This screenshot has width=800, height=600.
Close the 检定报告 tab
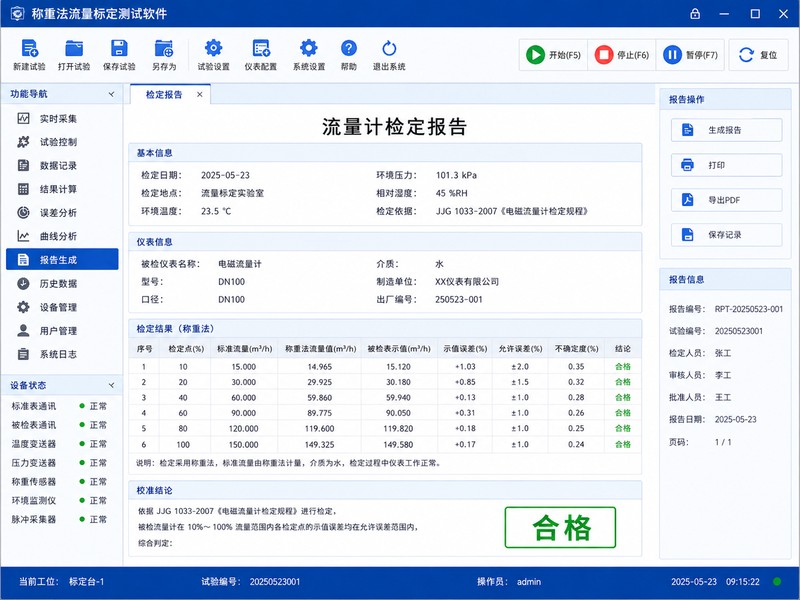199,94
